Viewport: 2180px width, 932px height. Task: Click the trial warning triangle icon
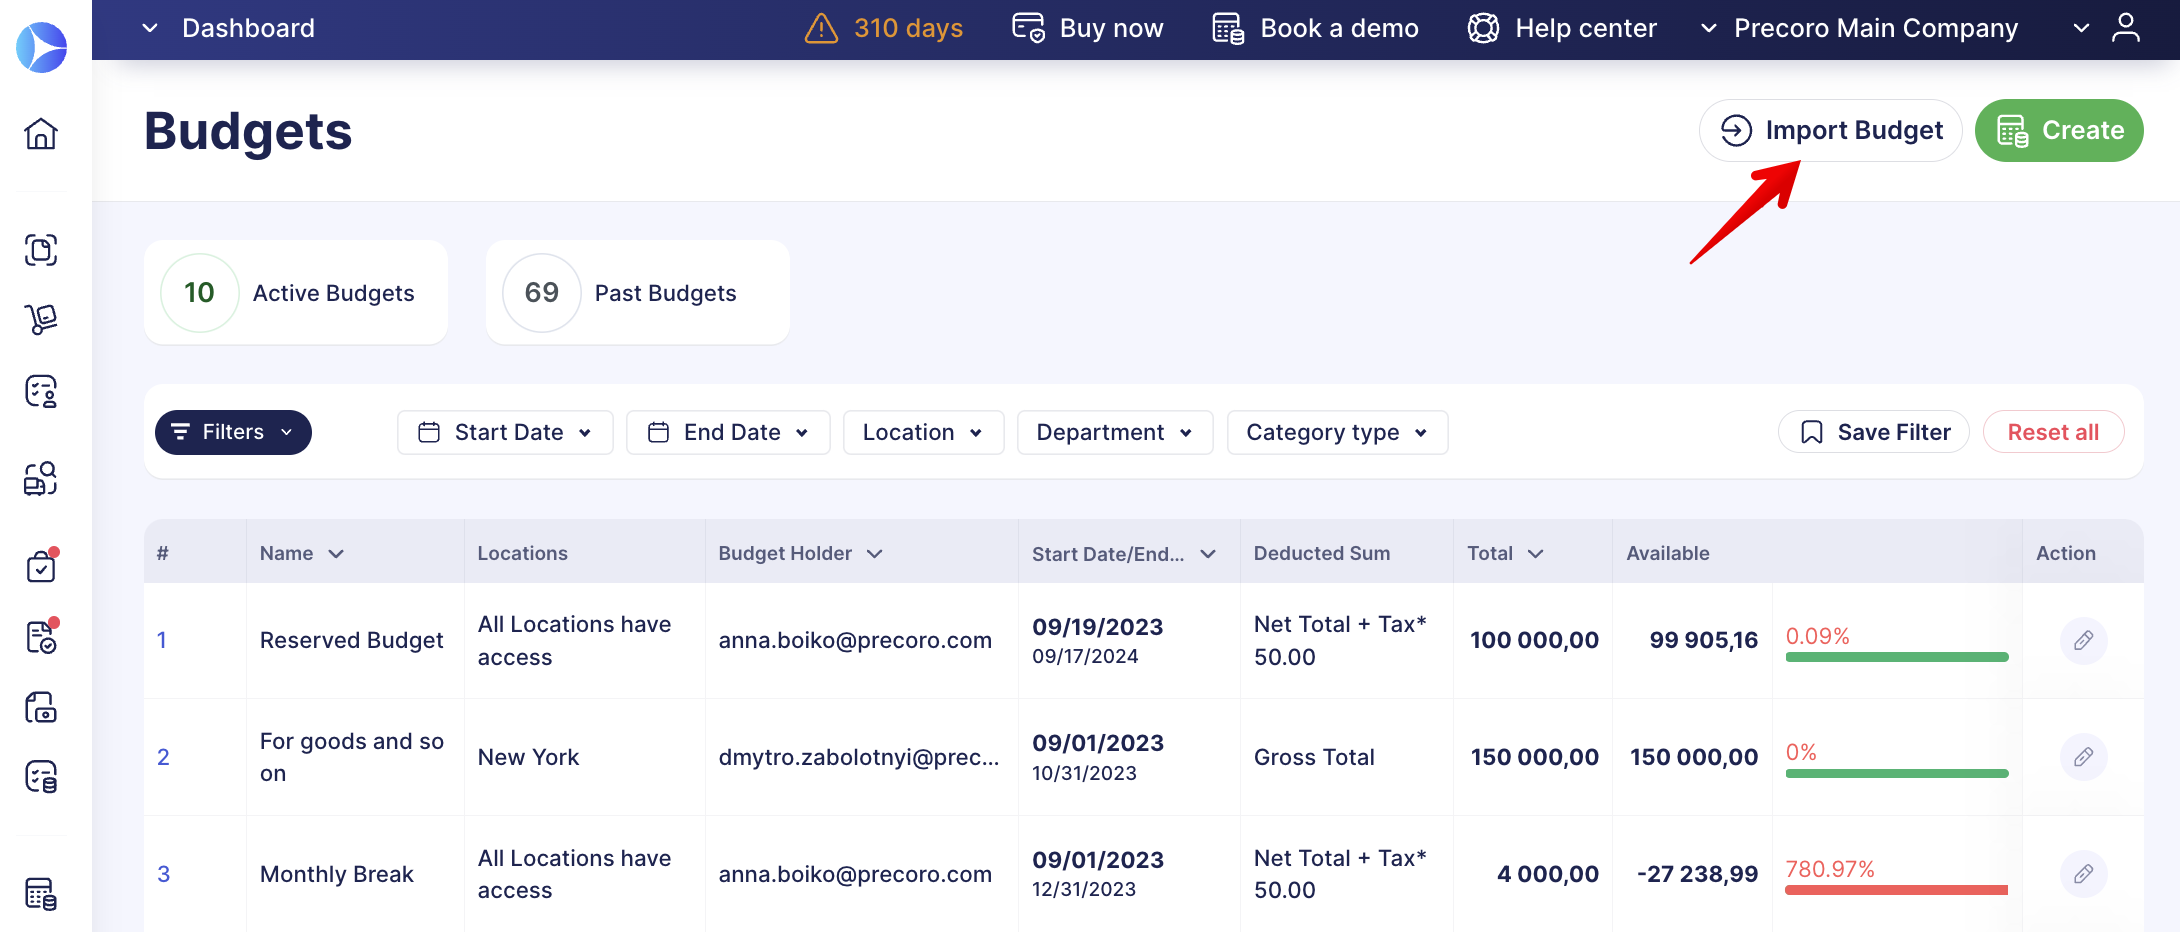821,28
